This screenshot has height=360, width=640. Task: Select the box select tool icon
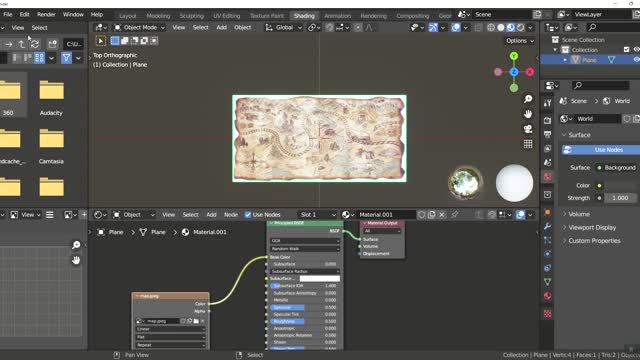click(x=115, y=41)
